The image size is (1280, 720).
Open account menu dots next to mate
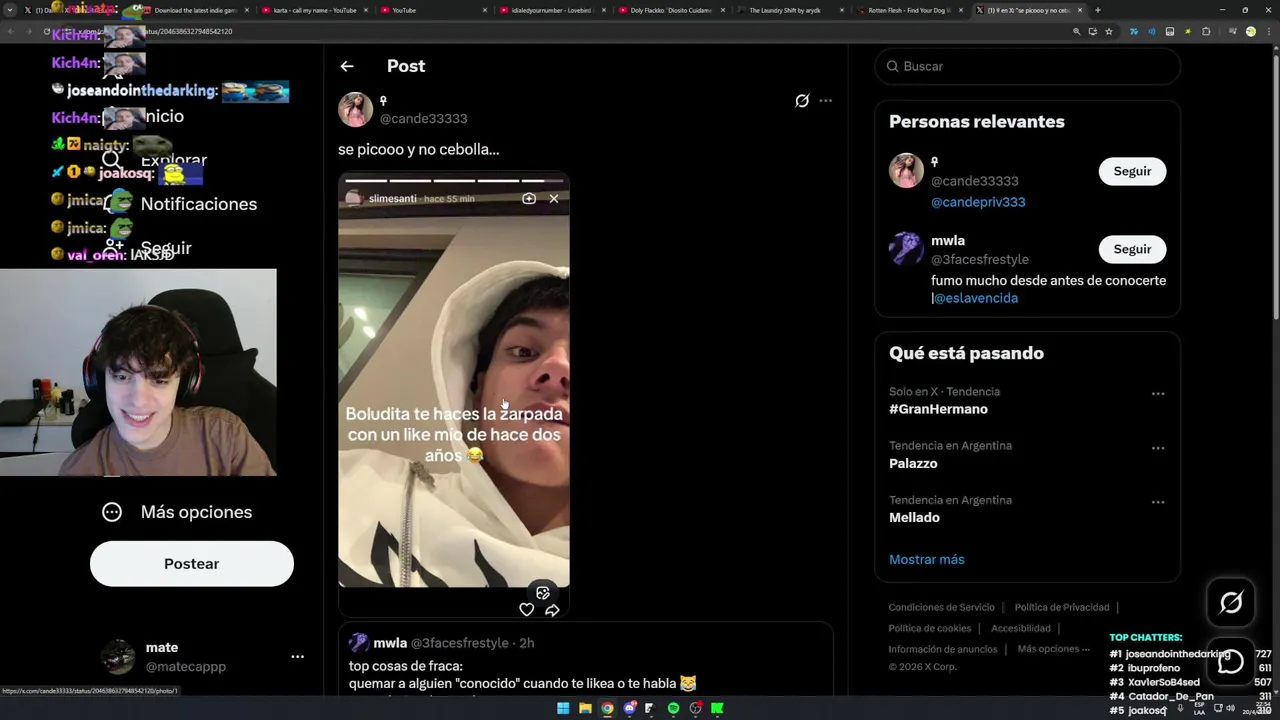[297, 657]
